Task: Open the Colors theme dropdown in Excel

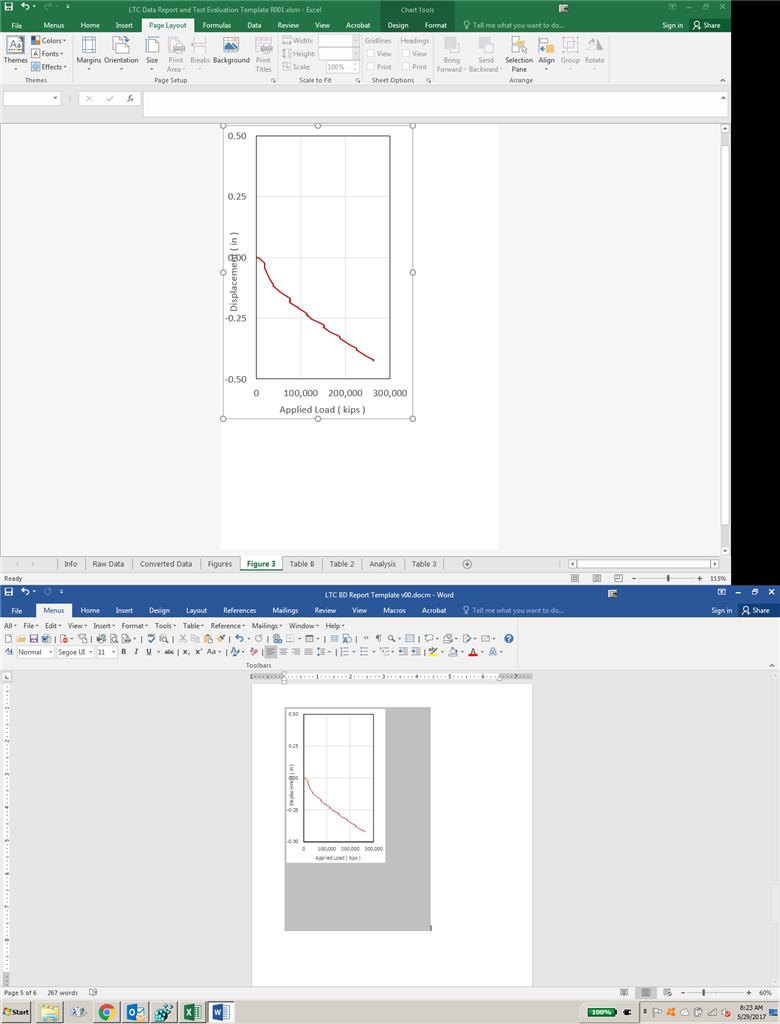Action: coord(49,40)
